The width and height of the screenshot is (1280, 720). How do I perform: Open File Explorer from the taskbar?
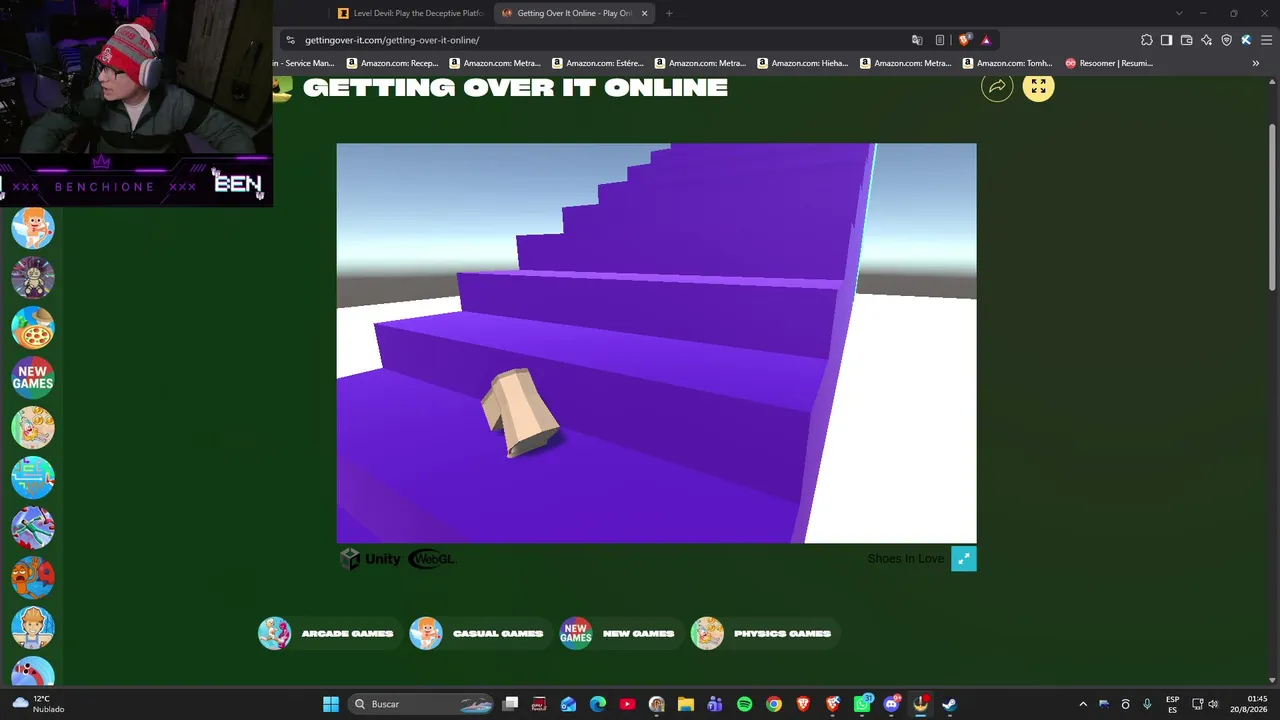(686, 704)
